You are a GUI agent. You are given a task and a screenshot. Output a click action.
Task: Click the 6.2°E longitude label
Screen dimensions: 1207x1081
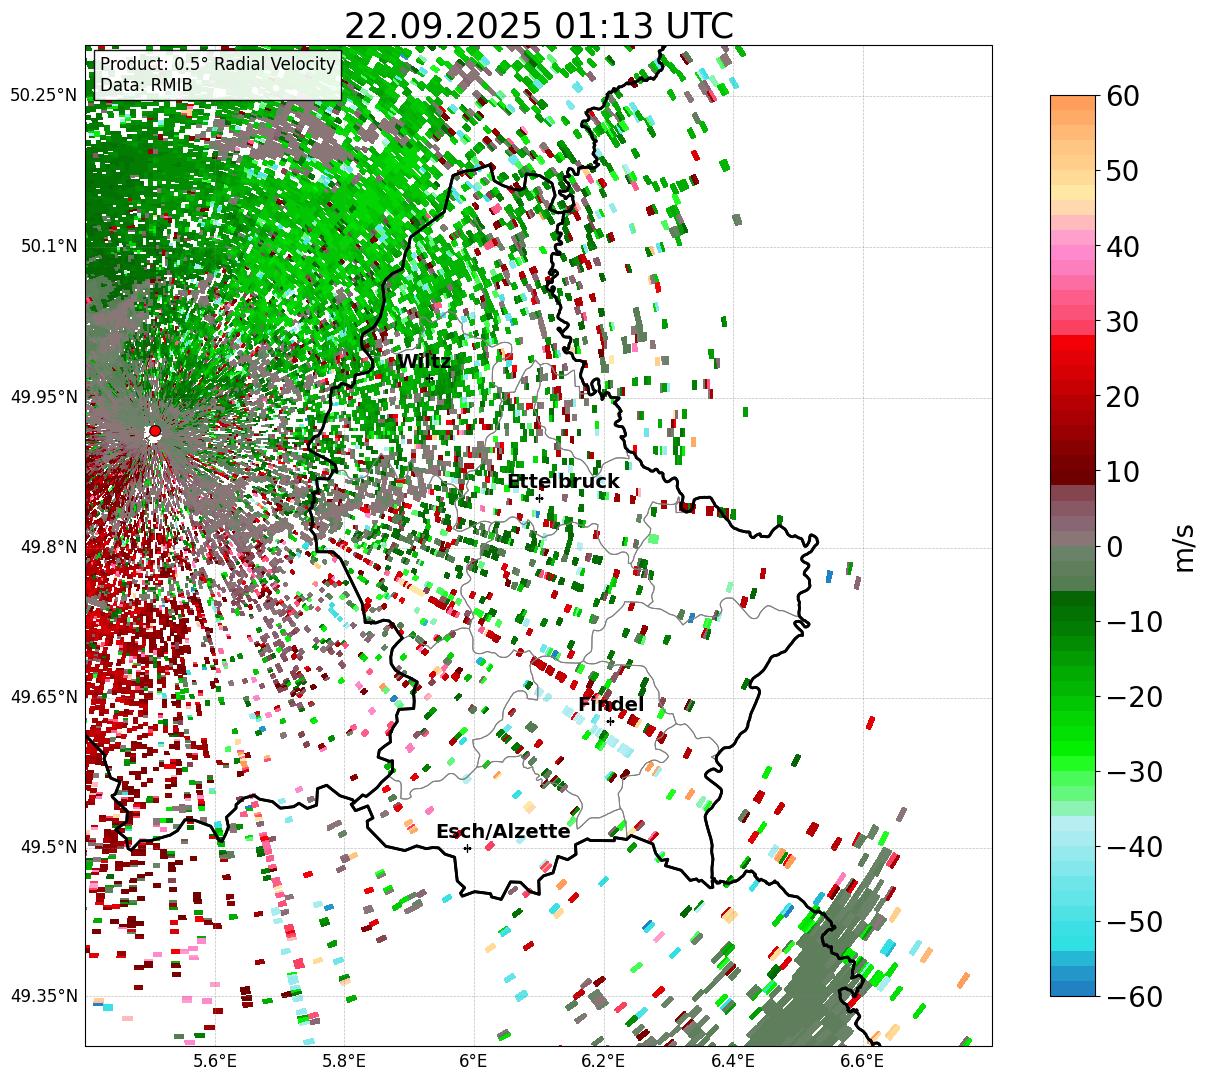pos(603,1062)
